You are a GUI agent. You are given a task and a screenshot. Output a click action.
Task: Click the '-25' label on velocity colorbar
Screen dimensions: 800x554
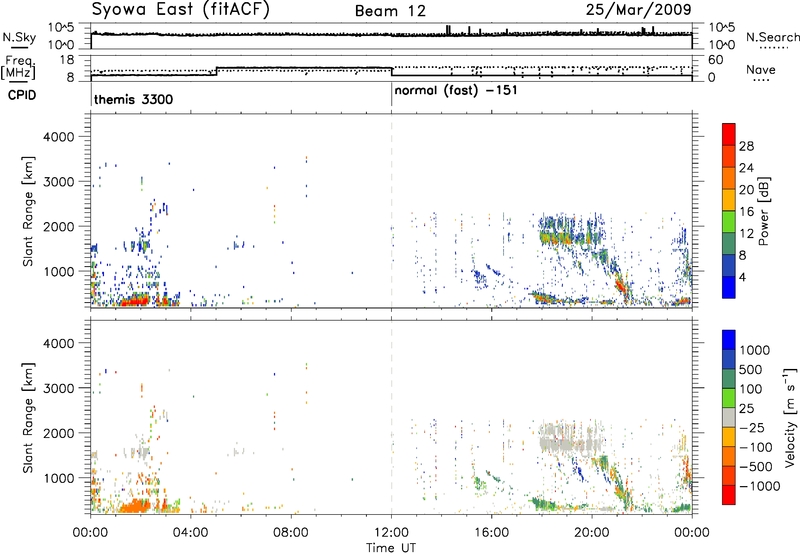751,427
